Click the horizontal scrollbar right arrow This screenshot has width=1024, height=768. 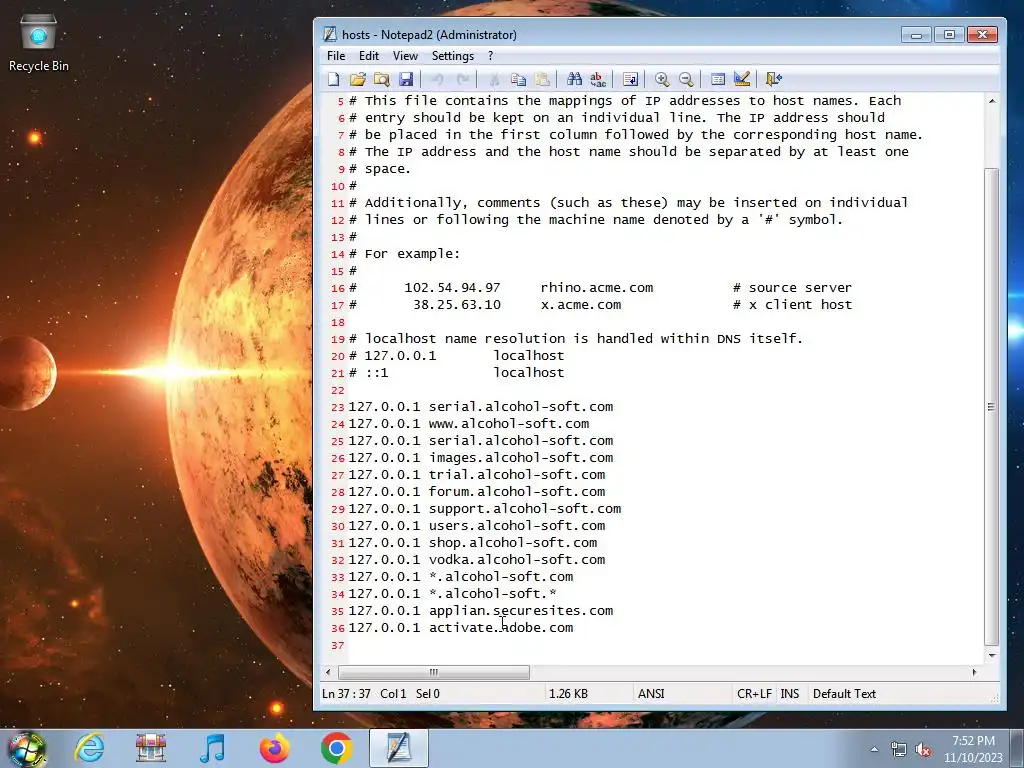[974, 672]
